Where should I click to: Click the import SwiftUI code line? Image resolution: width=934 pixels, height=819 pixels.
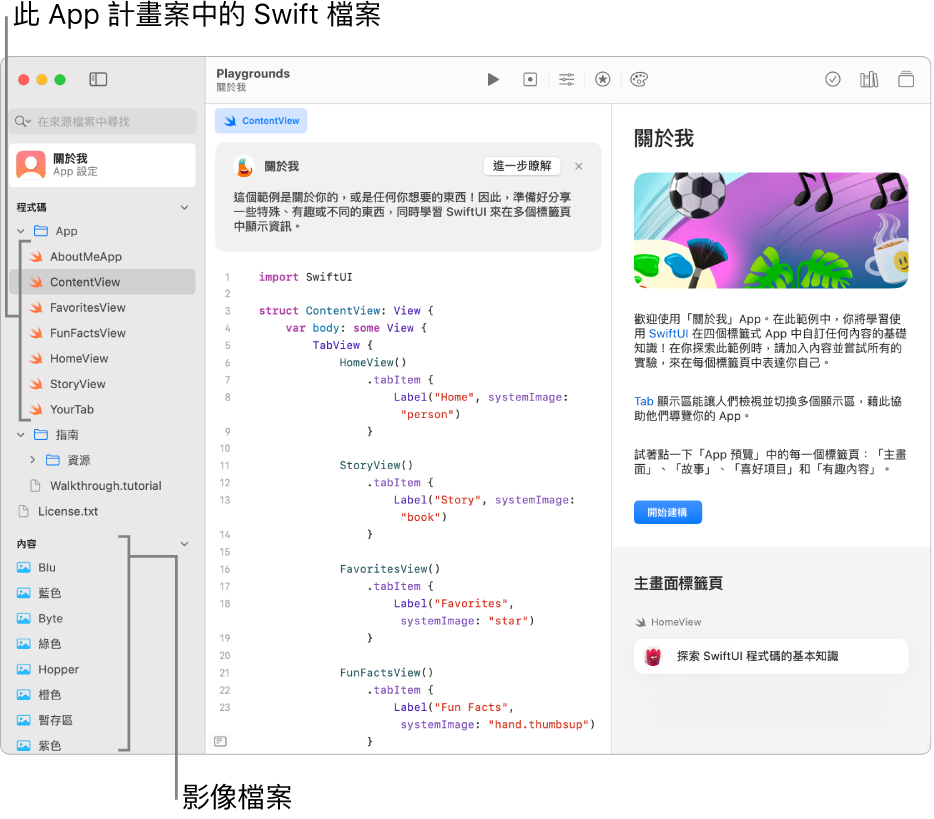[305, 277]
